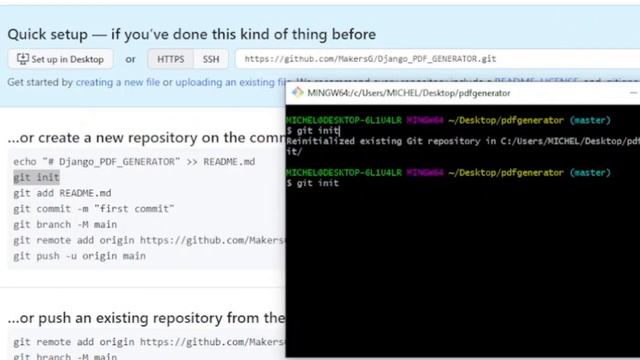640x360 pixels.
Task: Click the git push -u origin main line
Action: [x=80, y=256]
